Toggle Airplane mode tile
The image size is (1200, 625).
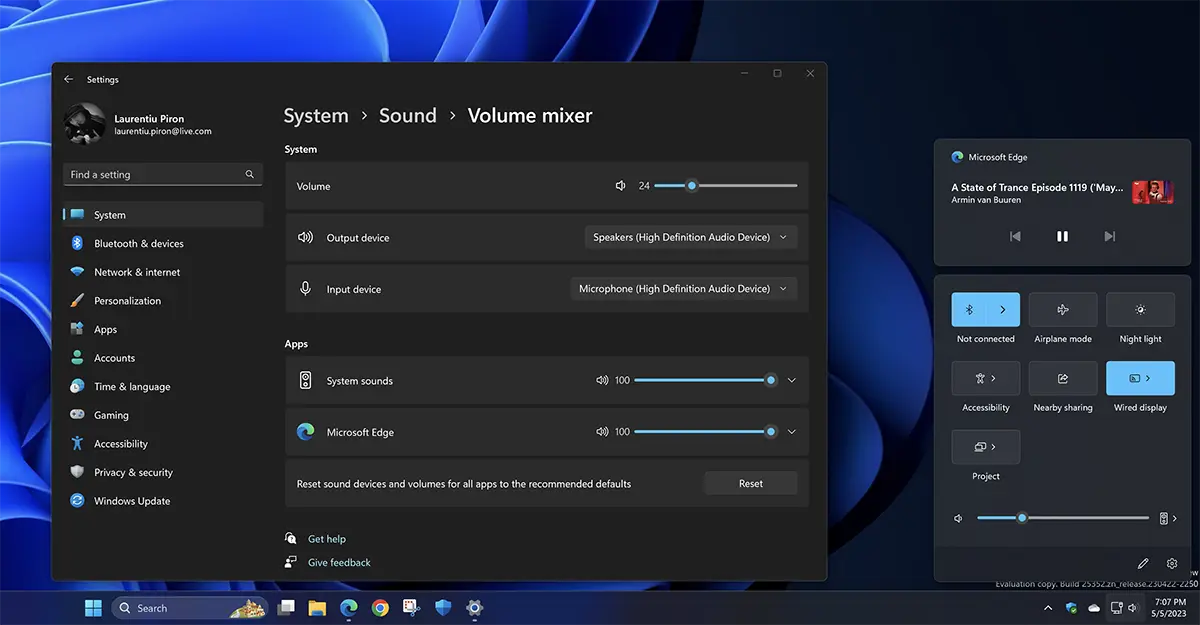[x=1063, y=310]
